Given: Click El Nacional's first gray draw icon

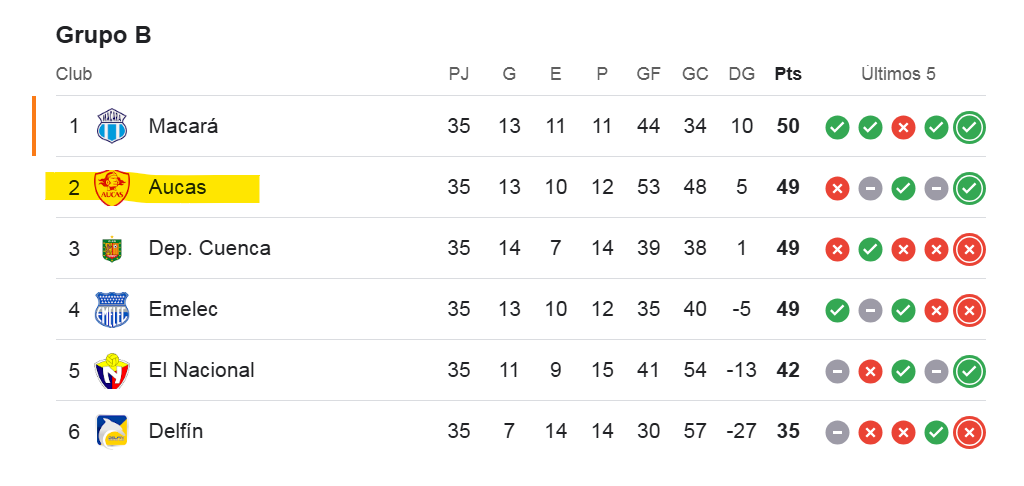Looking at the screenshot, I should click(837, 371).
